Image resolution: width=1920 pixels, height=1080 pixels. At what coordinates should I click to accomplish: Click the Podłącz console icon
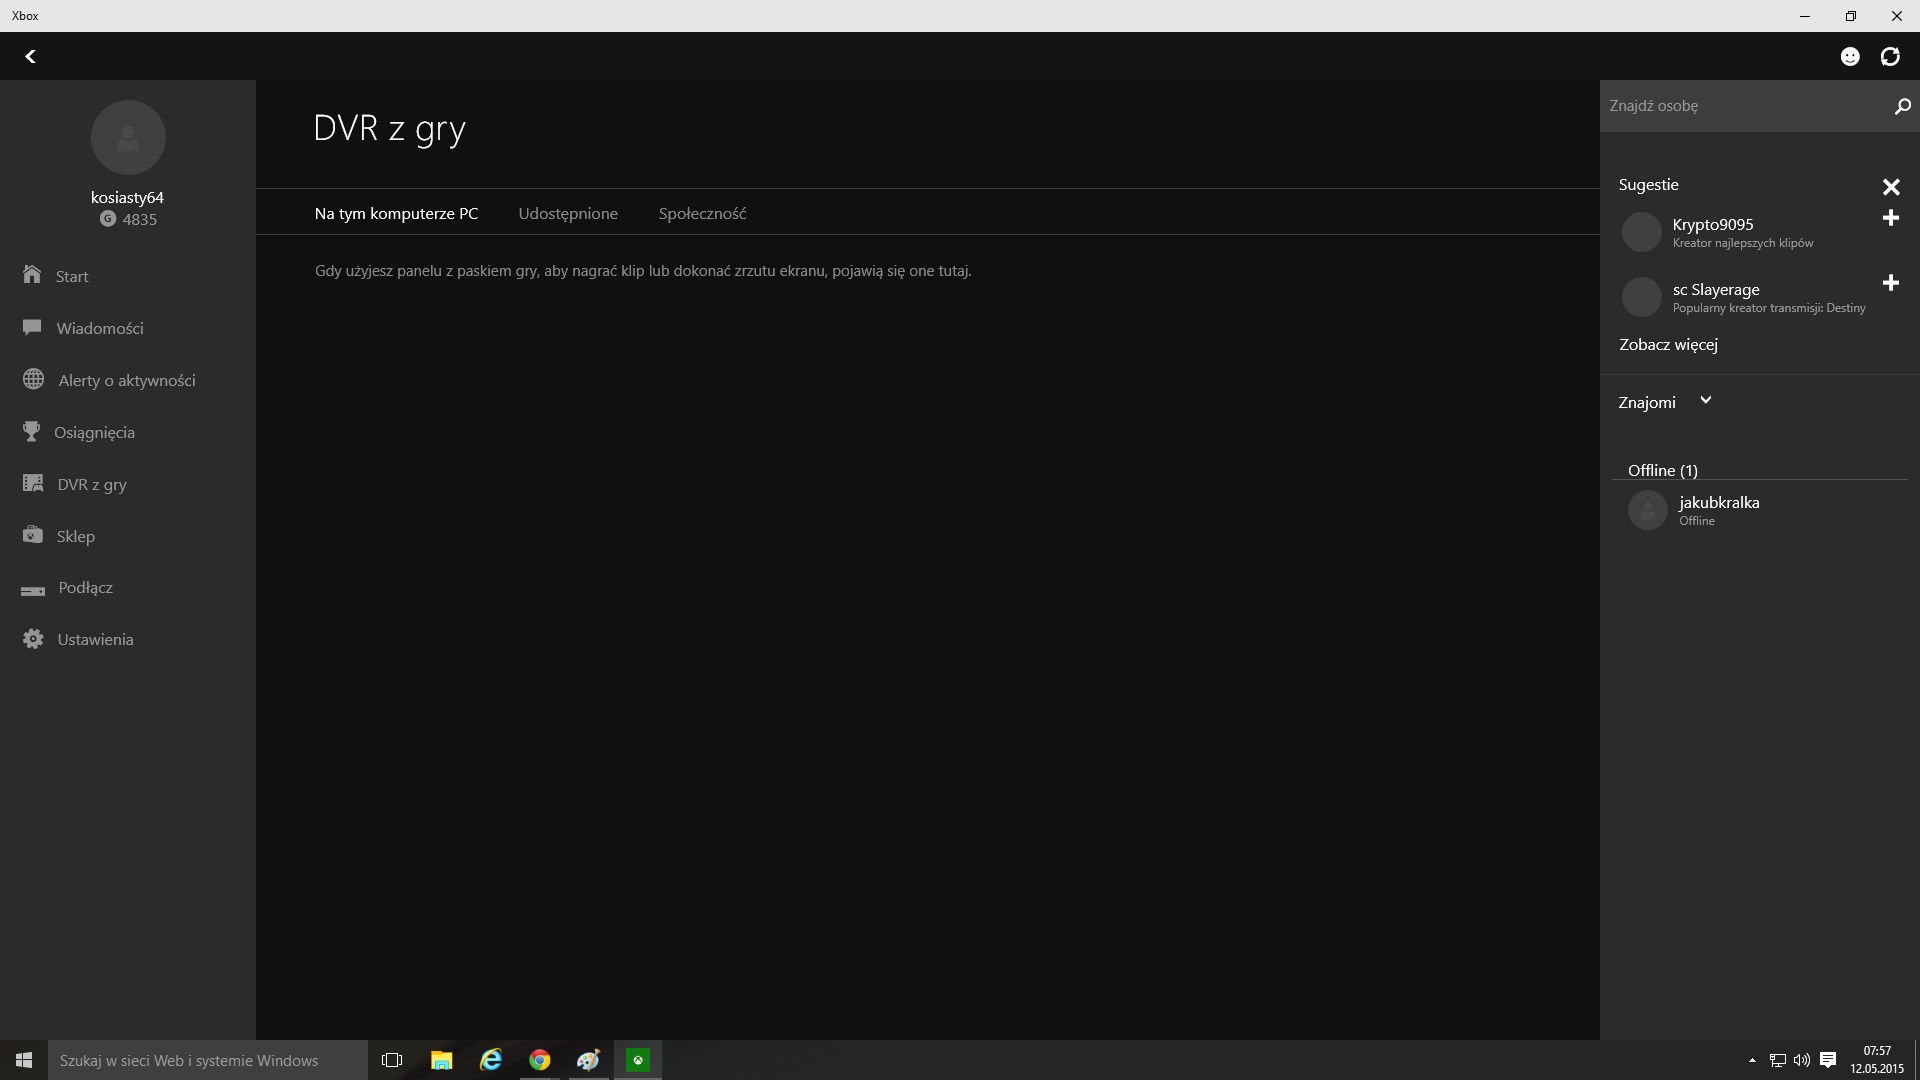pos(33,590)
